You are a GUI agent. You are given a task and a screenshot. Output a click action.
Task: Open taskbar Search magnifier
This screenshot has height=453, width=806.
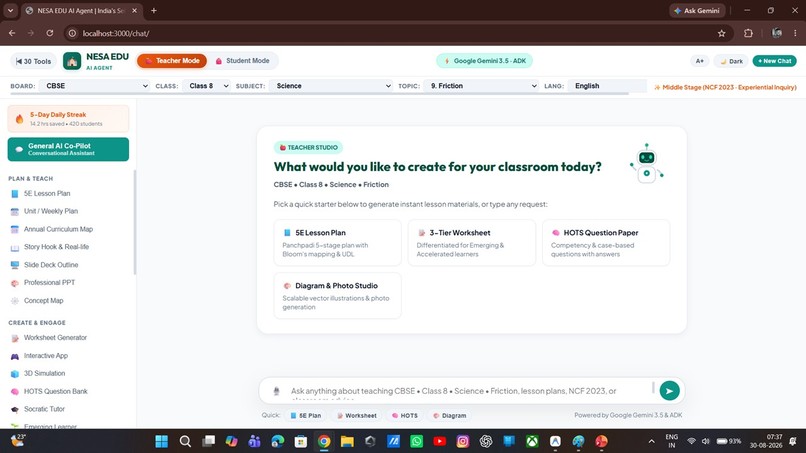point(185,441)
